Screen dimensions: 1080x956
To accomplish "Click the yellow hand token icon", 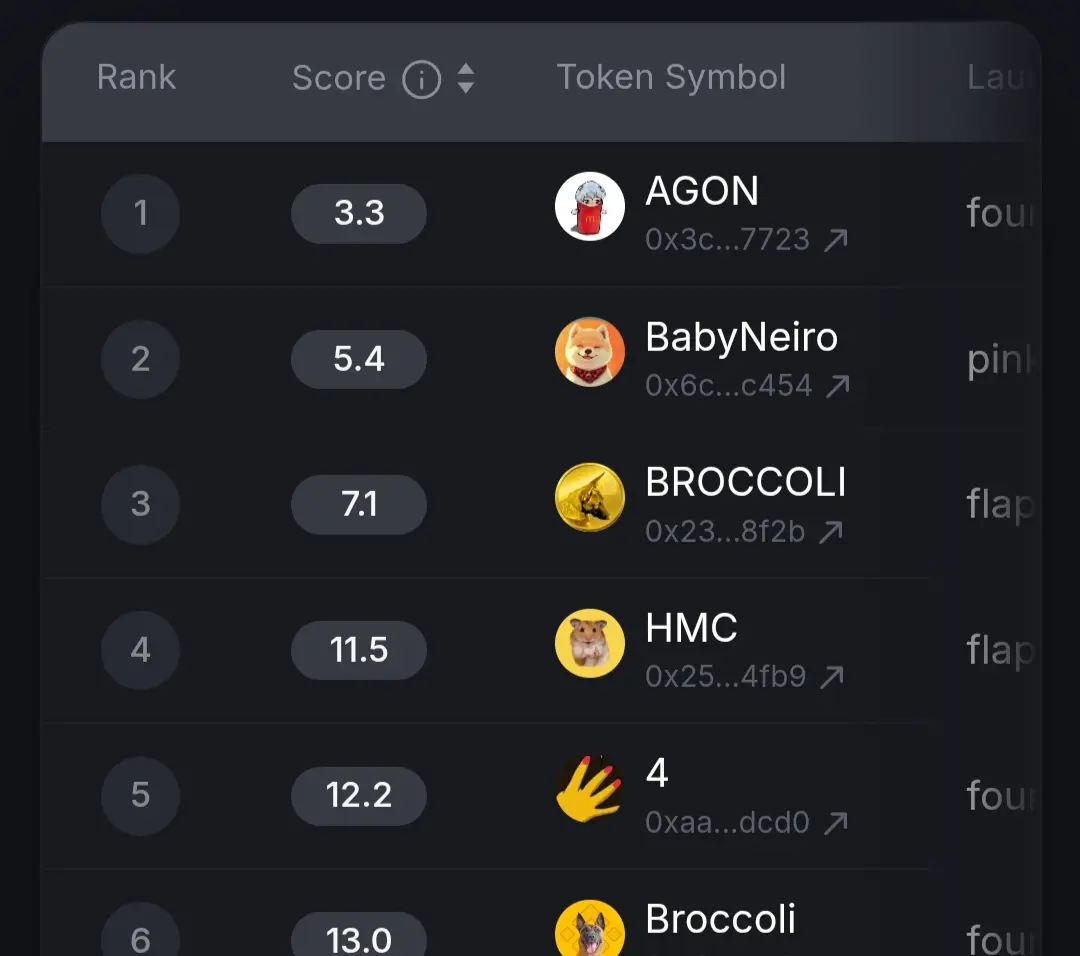I will [x=590, y=789].
